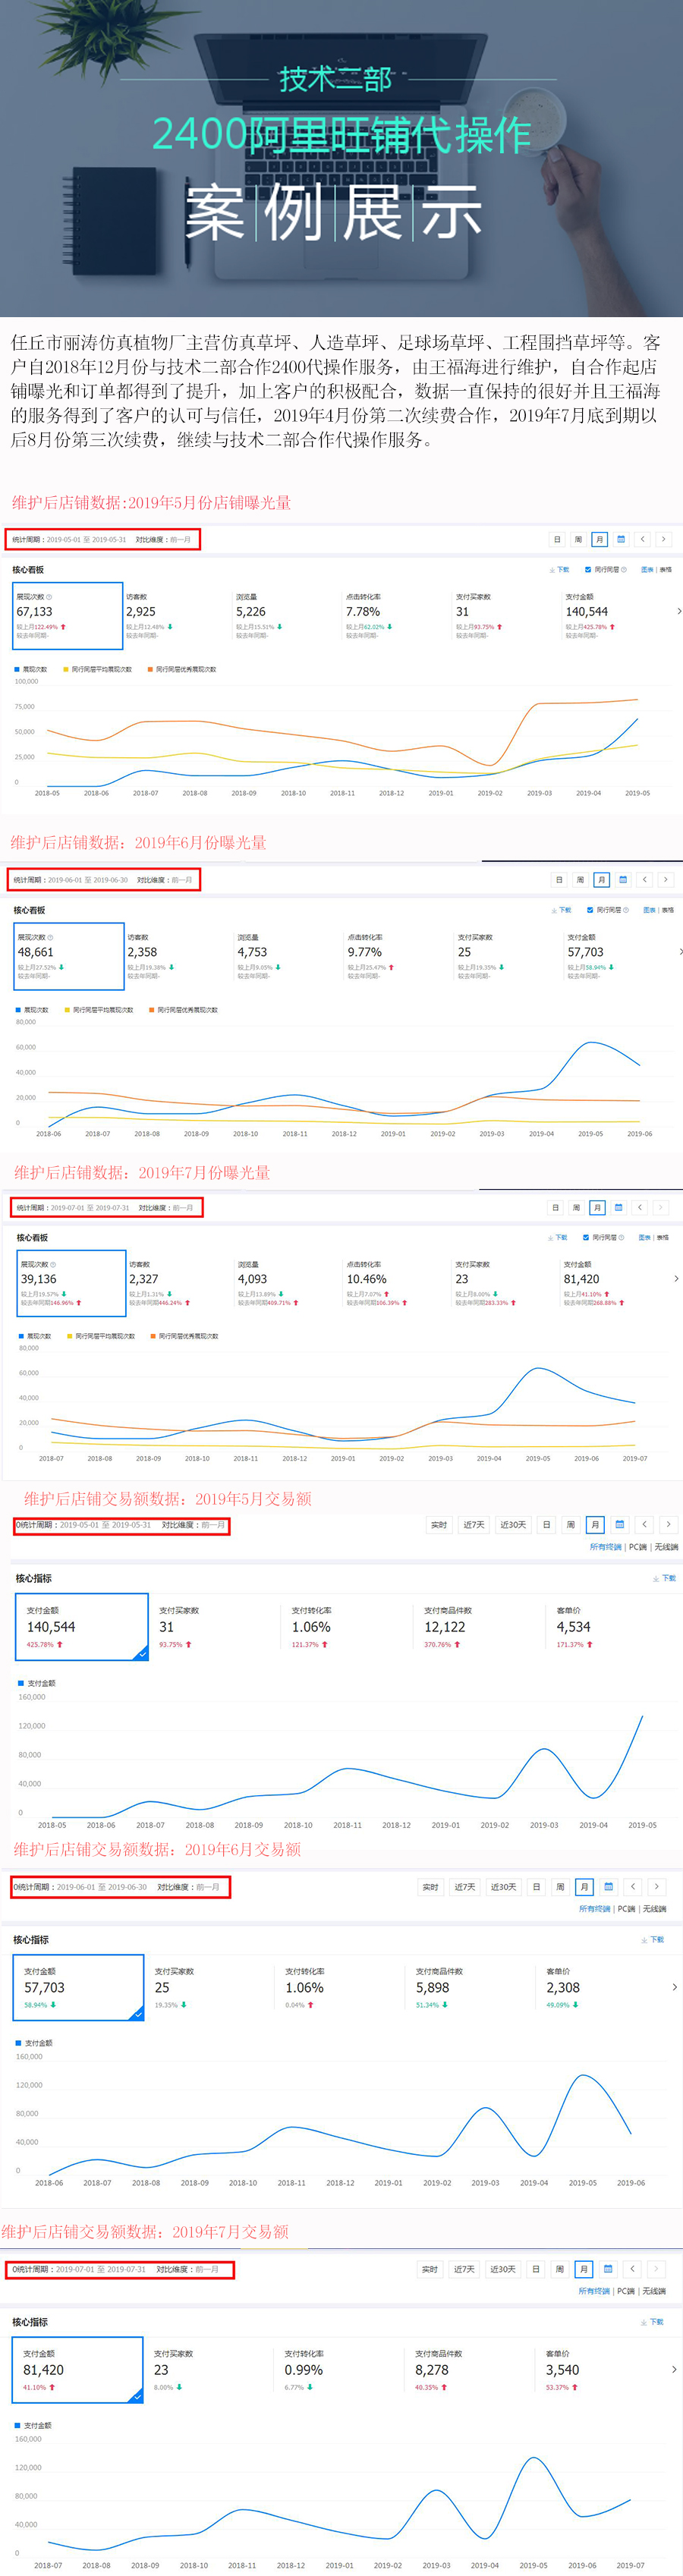Select 日 tab in July 2019 核心看板 panel
The image size is (683, 2576).
[x=555, y=1207]
